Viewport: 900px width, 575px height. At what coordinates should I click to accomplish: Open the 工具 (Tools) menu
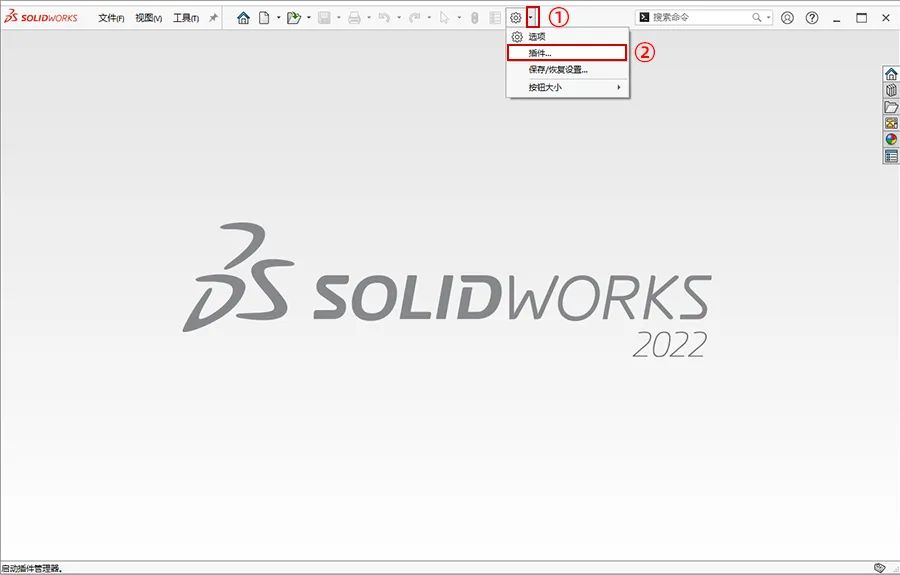pyautogui.click(x=186, y=18)
